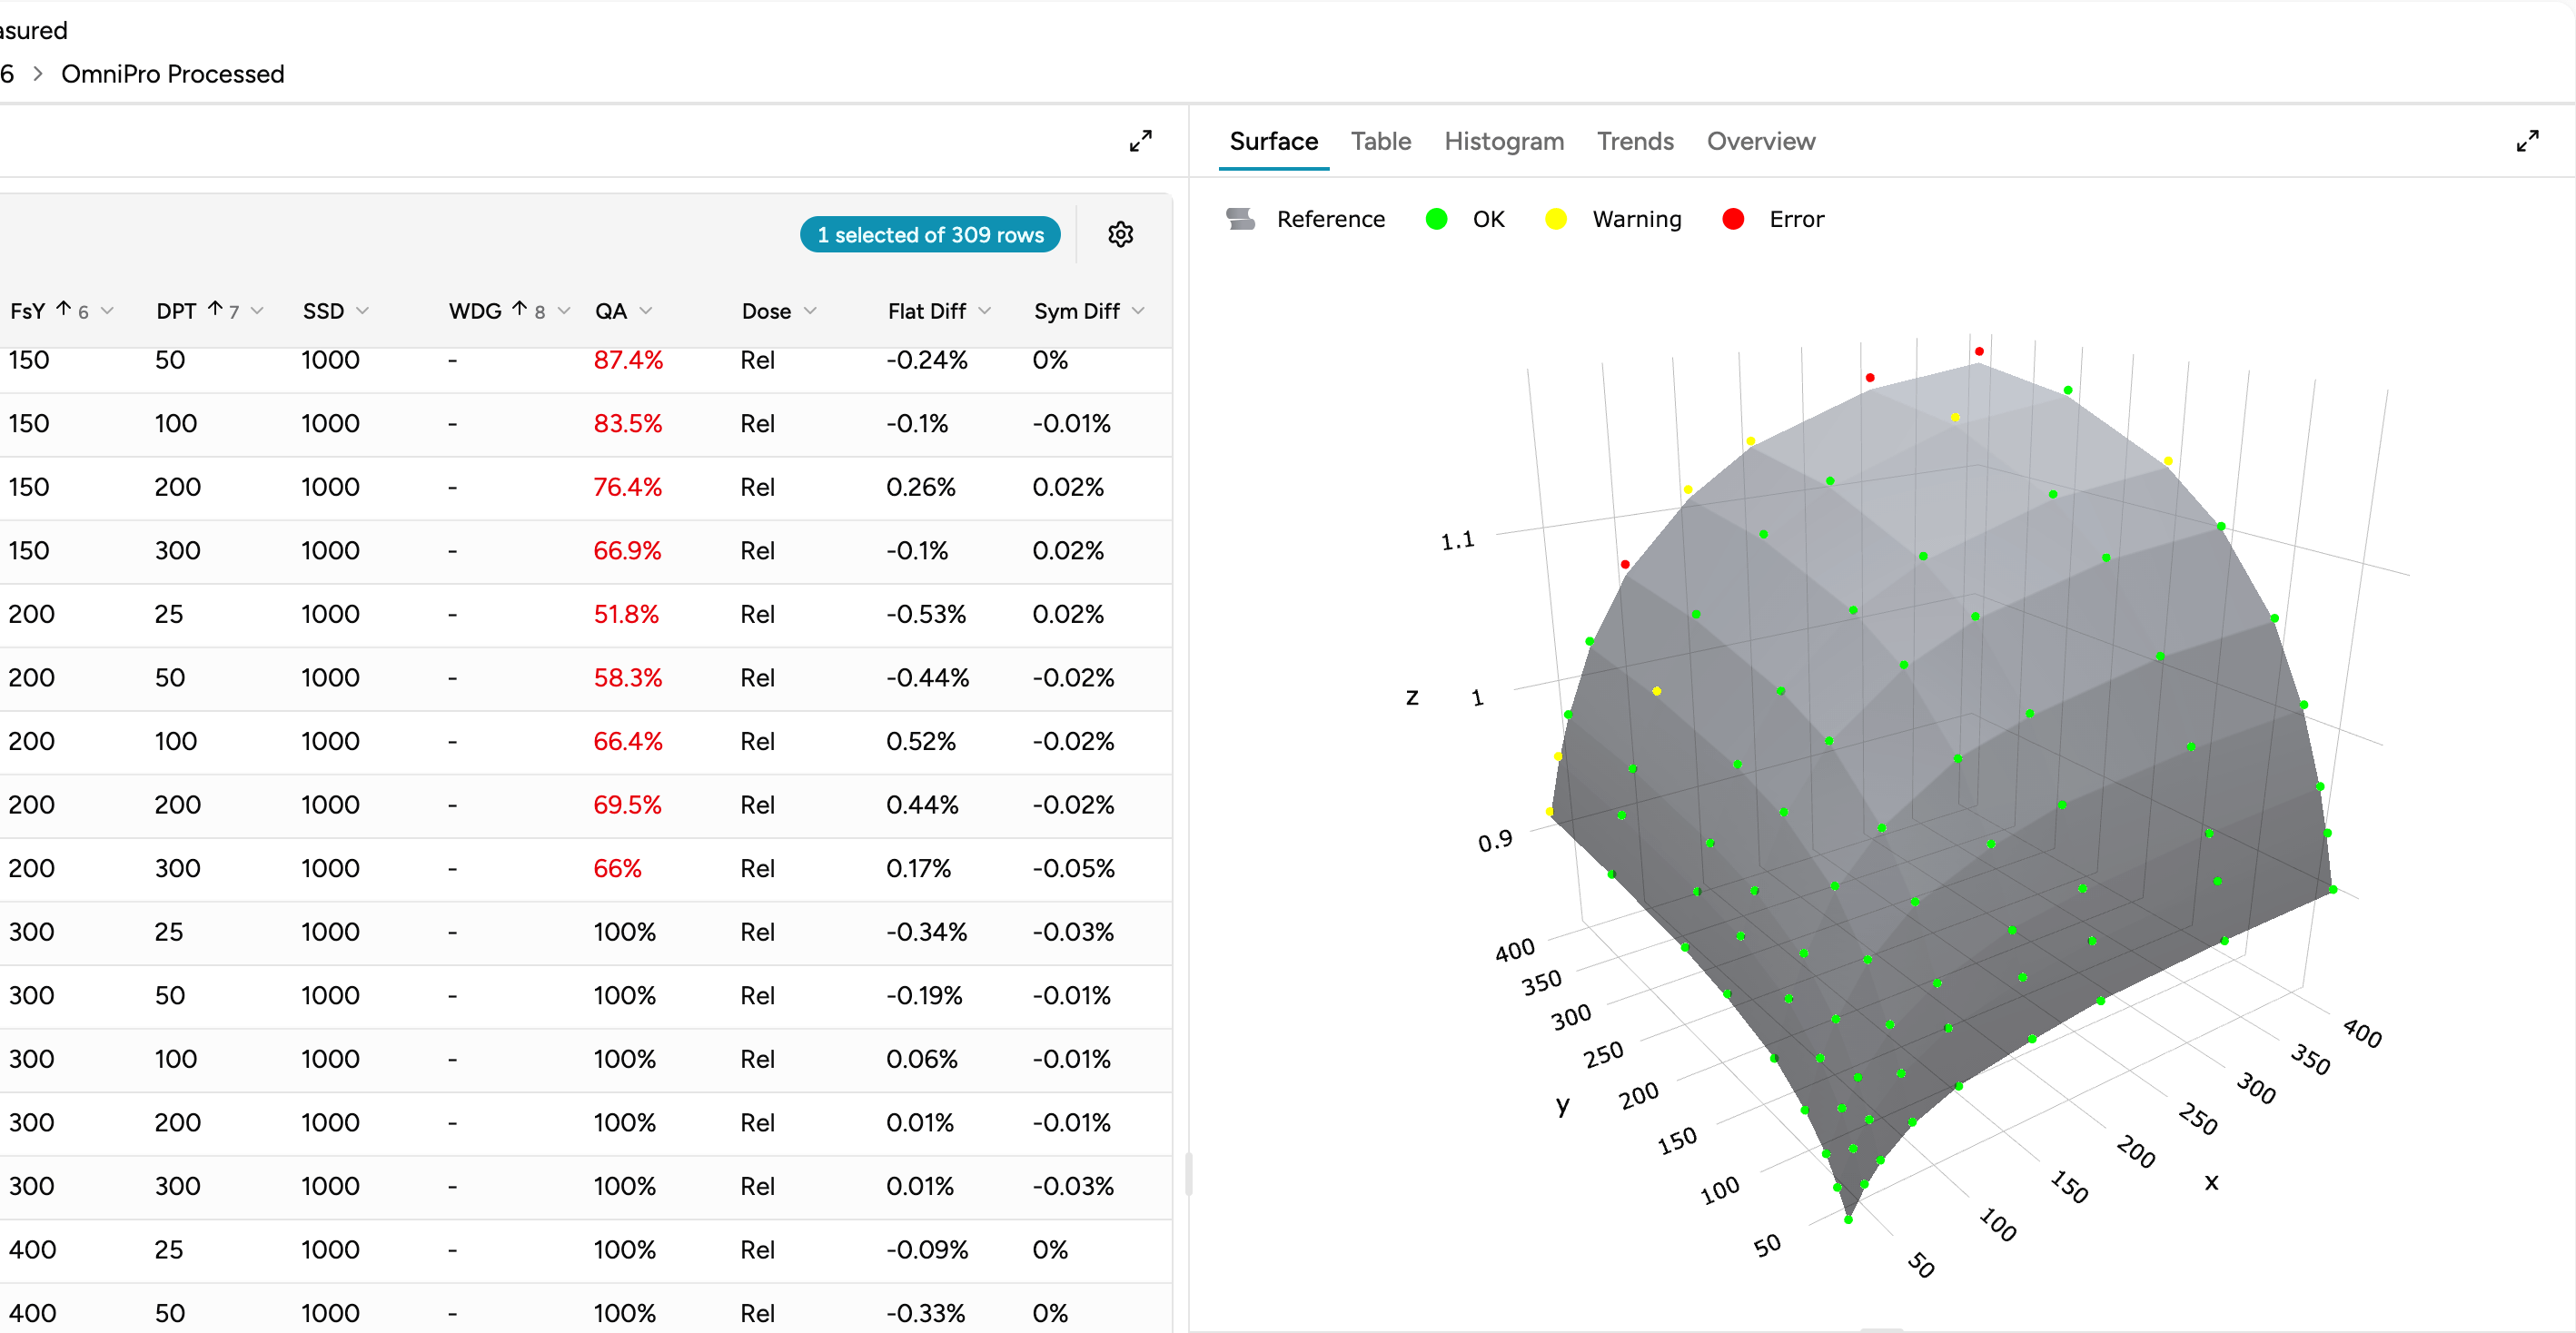Open the QA column dropdown menu
This screenshot has width=2576, height=1333.
pyautogui.click(x=646, y=311)
